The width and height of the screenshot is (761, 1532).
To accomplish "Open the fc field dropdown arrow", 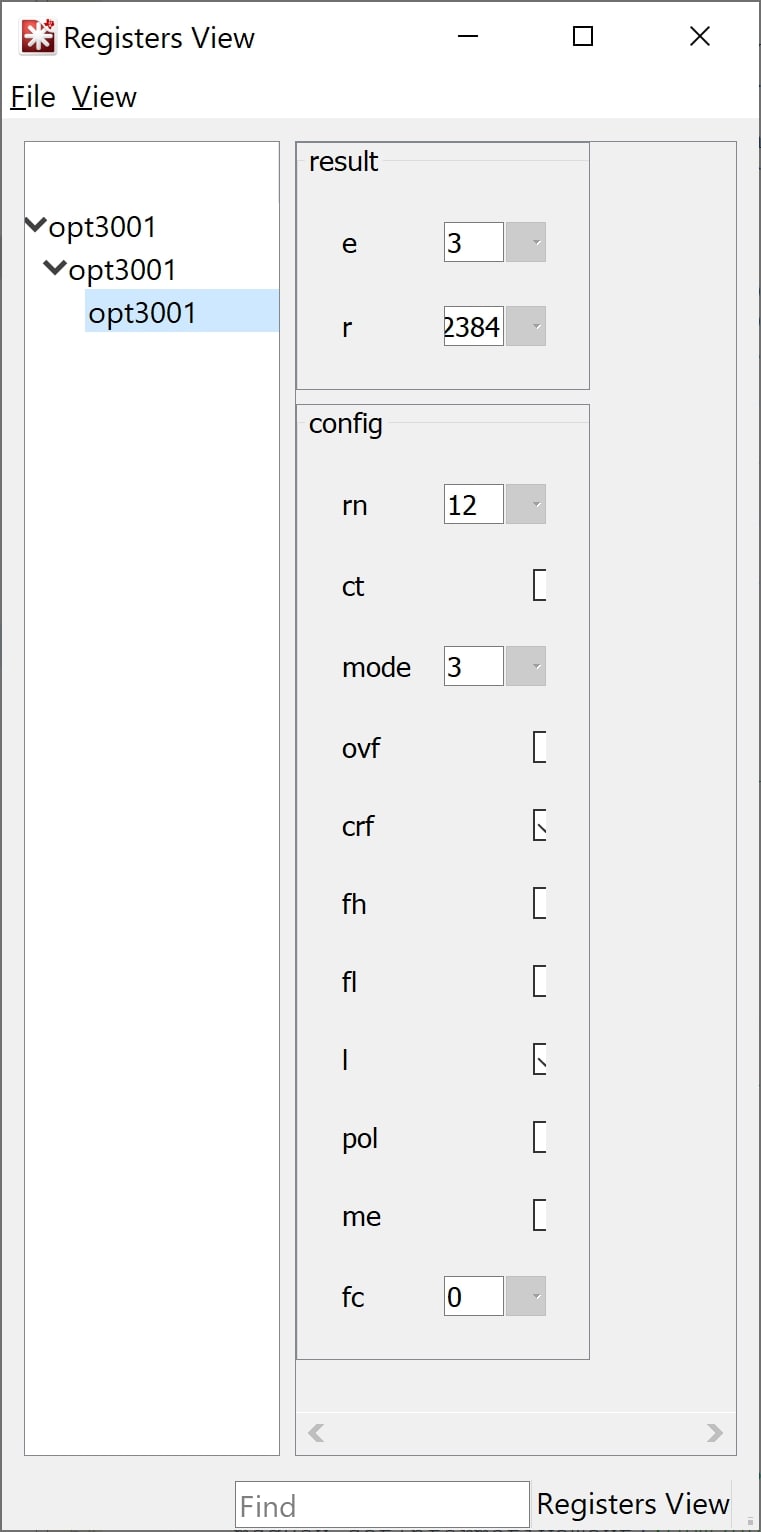I will (526, 1297).
